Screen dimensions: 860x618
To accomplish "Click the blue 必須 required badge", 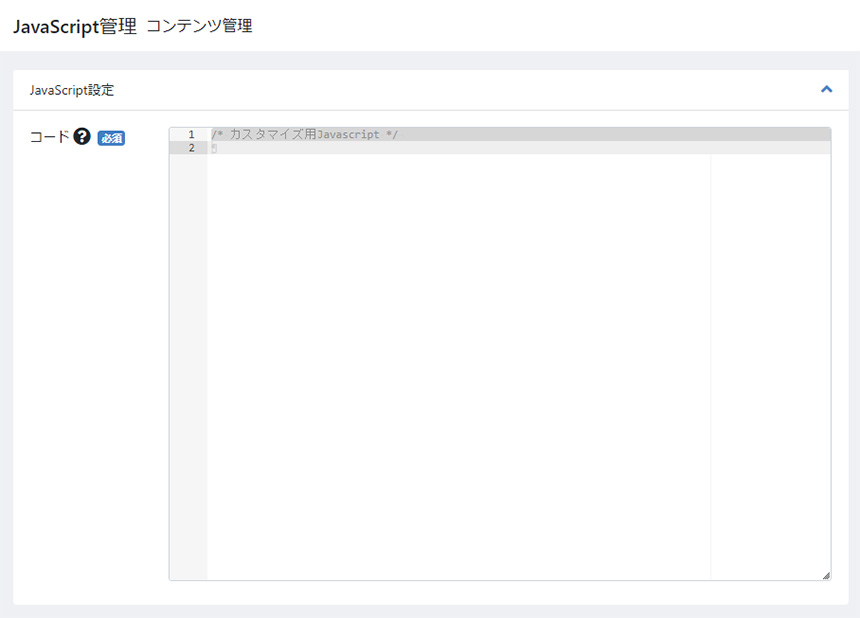I will (x=111, y=138).
